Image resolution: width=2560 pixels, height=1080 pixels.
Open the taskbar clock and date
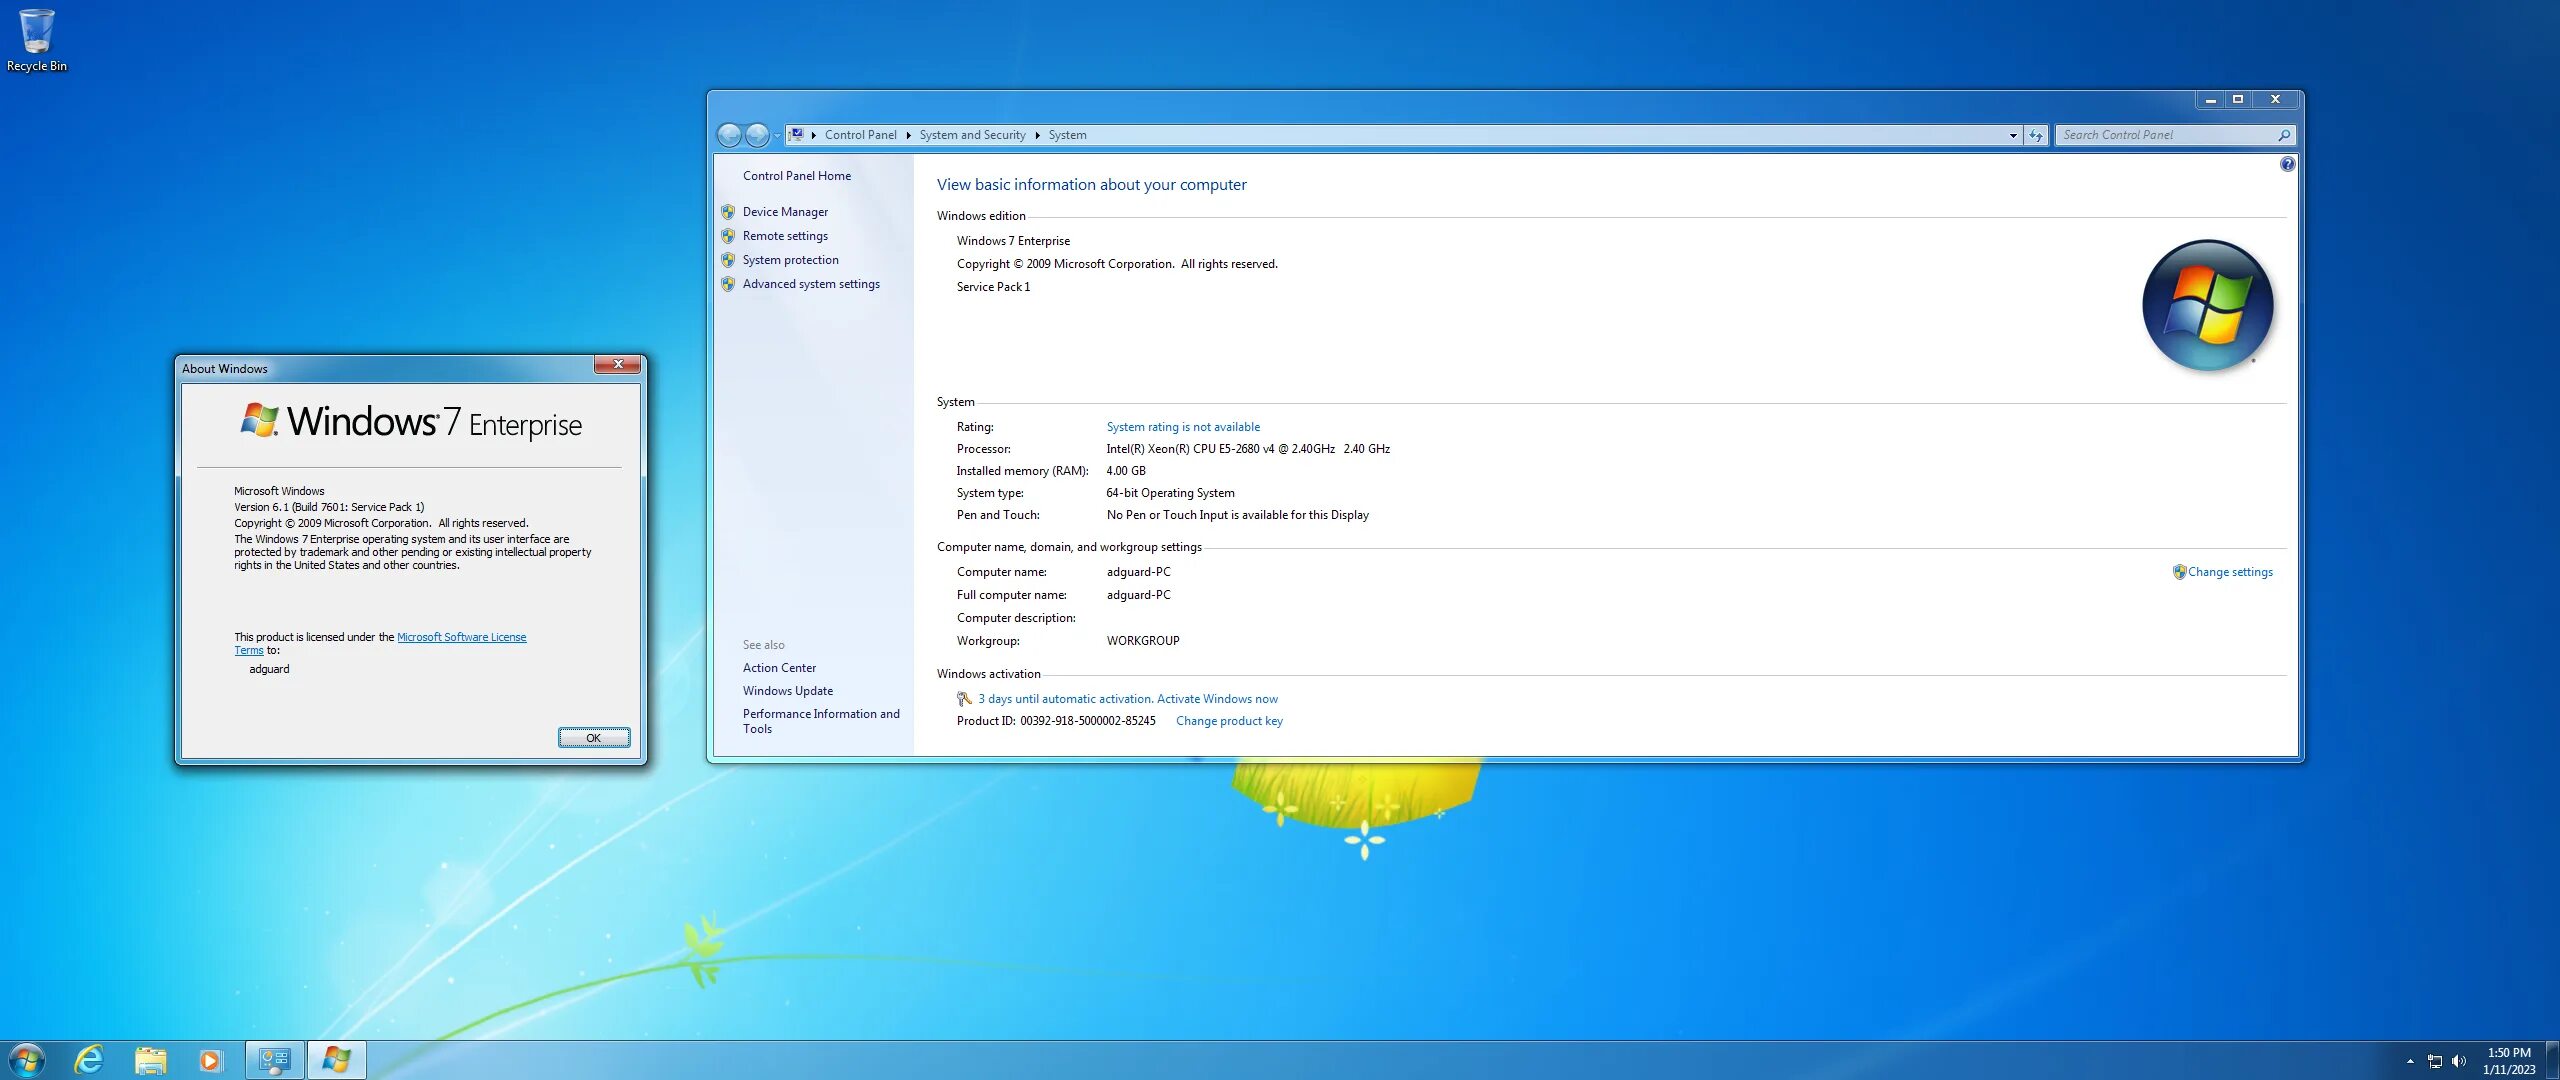click(2509, 1061)
